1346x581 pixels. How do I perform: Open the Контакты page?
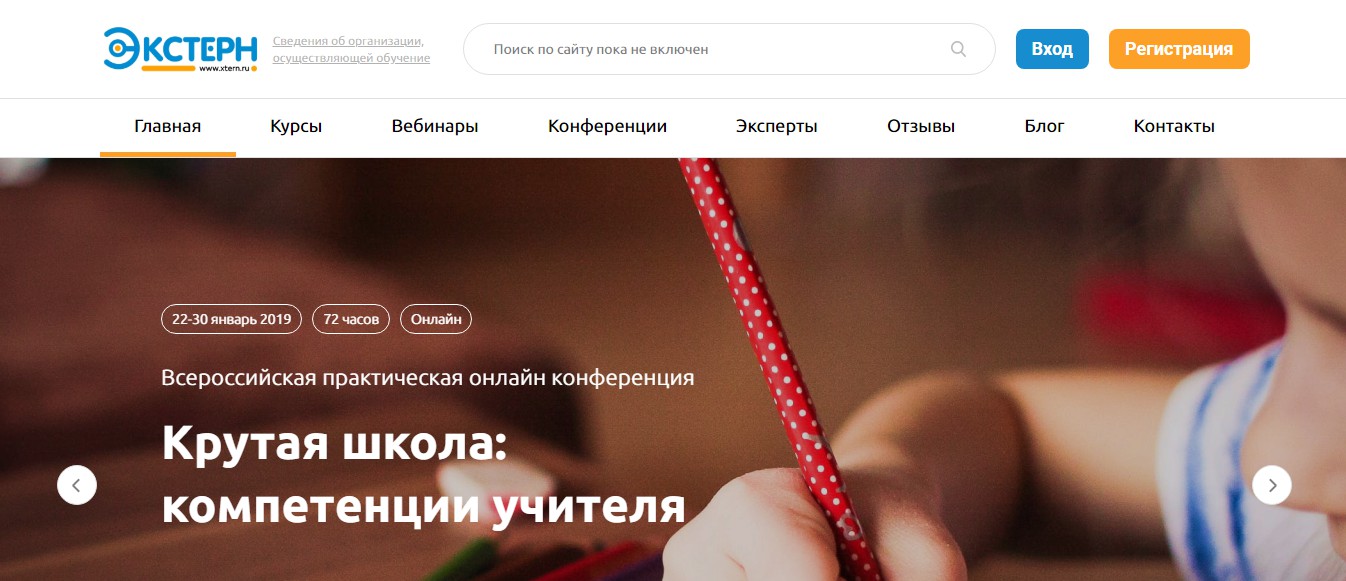(1174, 127)
